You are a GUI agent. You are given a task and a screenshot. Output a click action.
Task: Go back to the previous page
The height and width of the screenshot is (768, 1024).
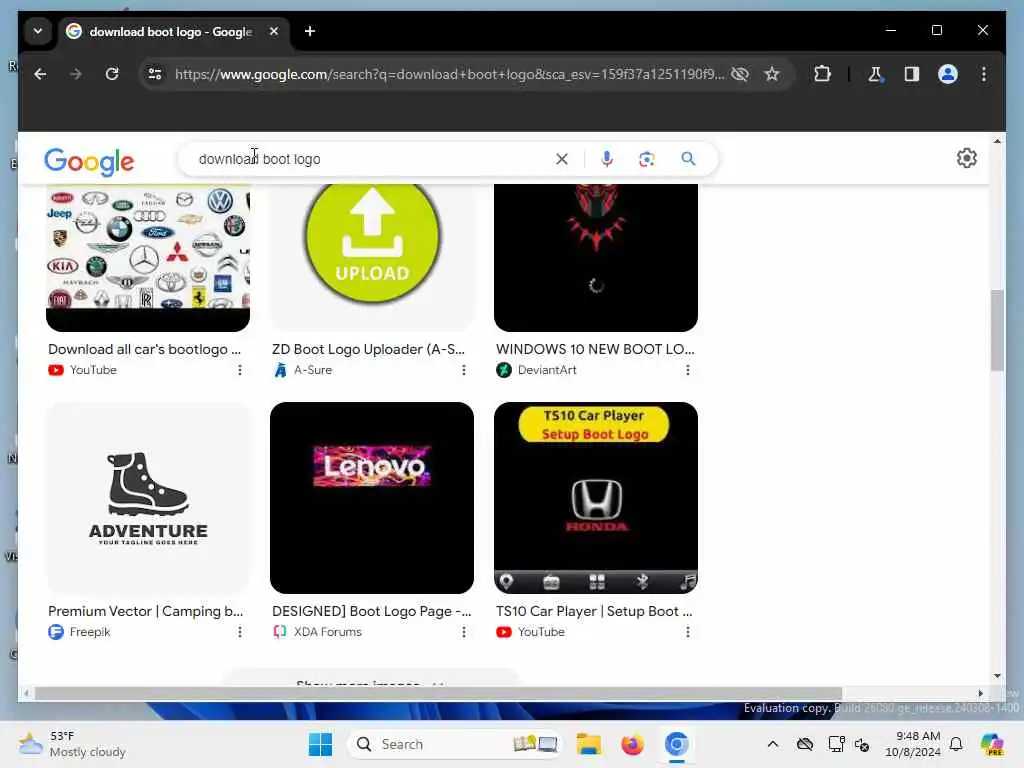[x=40, y=74]
